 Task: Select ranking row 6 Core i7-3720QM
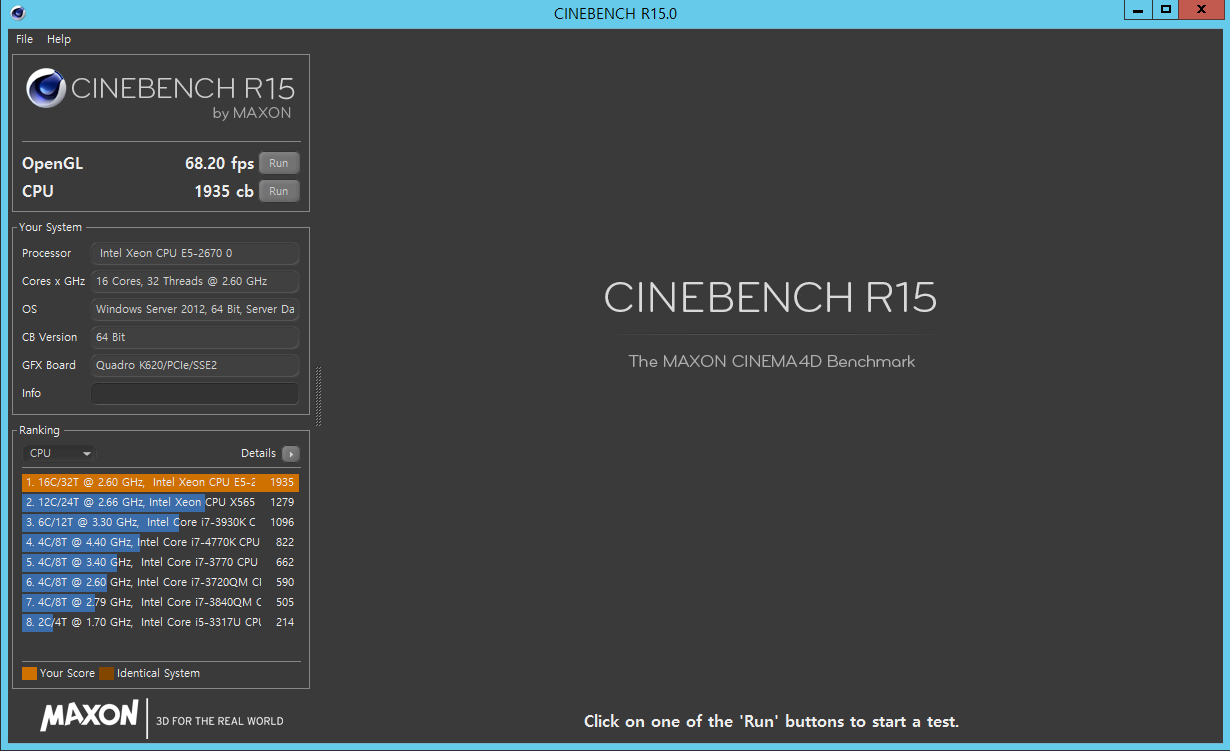[x=160, y=582]
